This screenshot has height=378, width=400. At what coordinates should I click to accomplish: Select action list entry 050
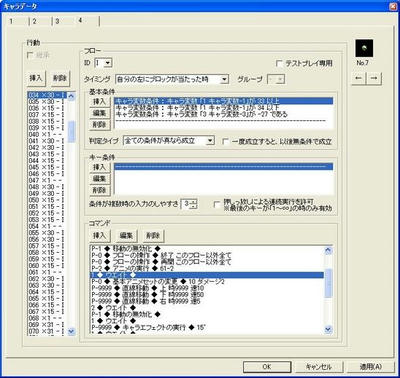click(47, 200)
